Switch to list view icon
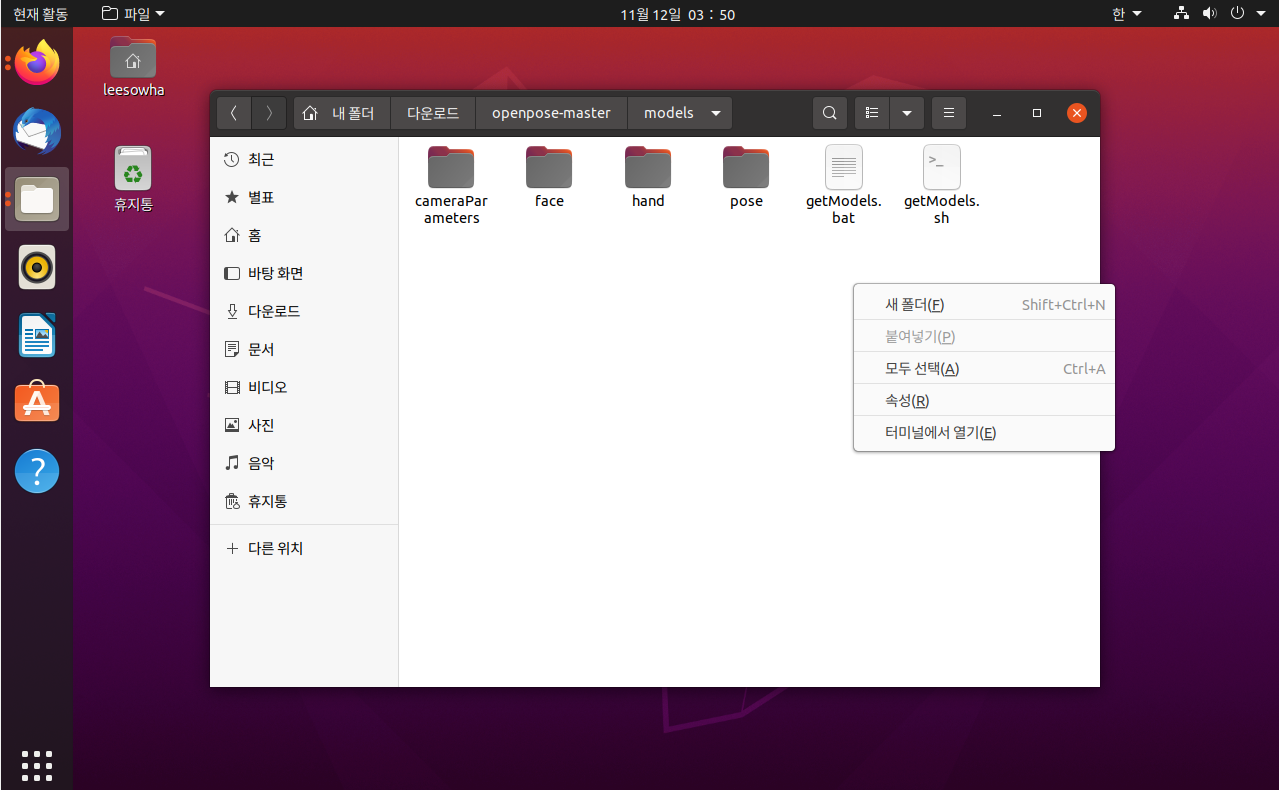This screenshot has width=1279, height=790. click(872, 113)
